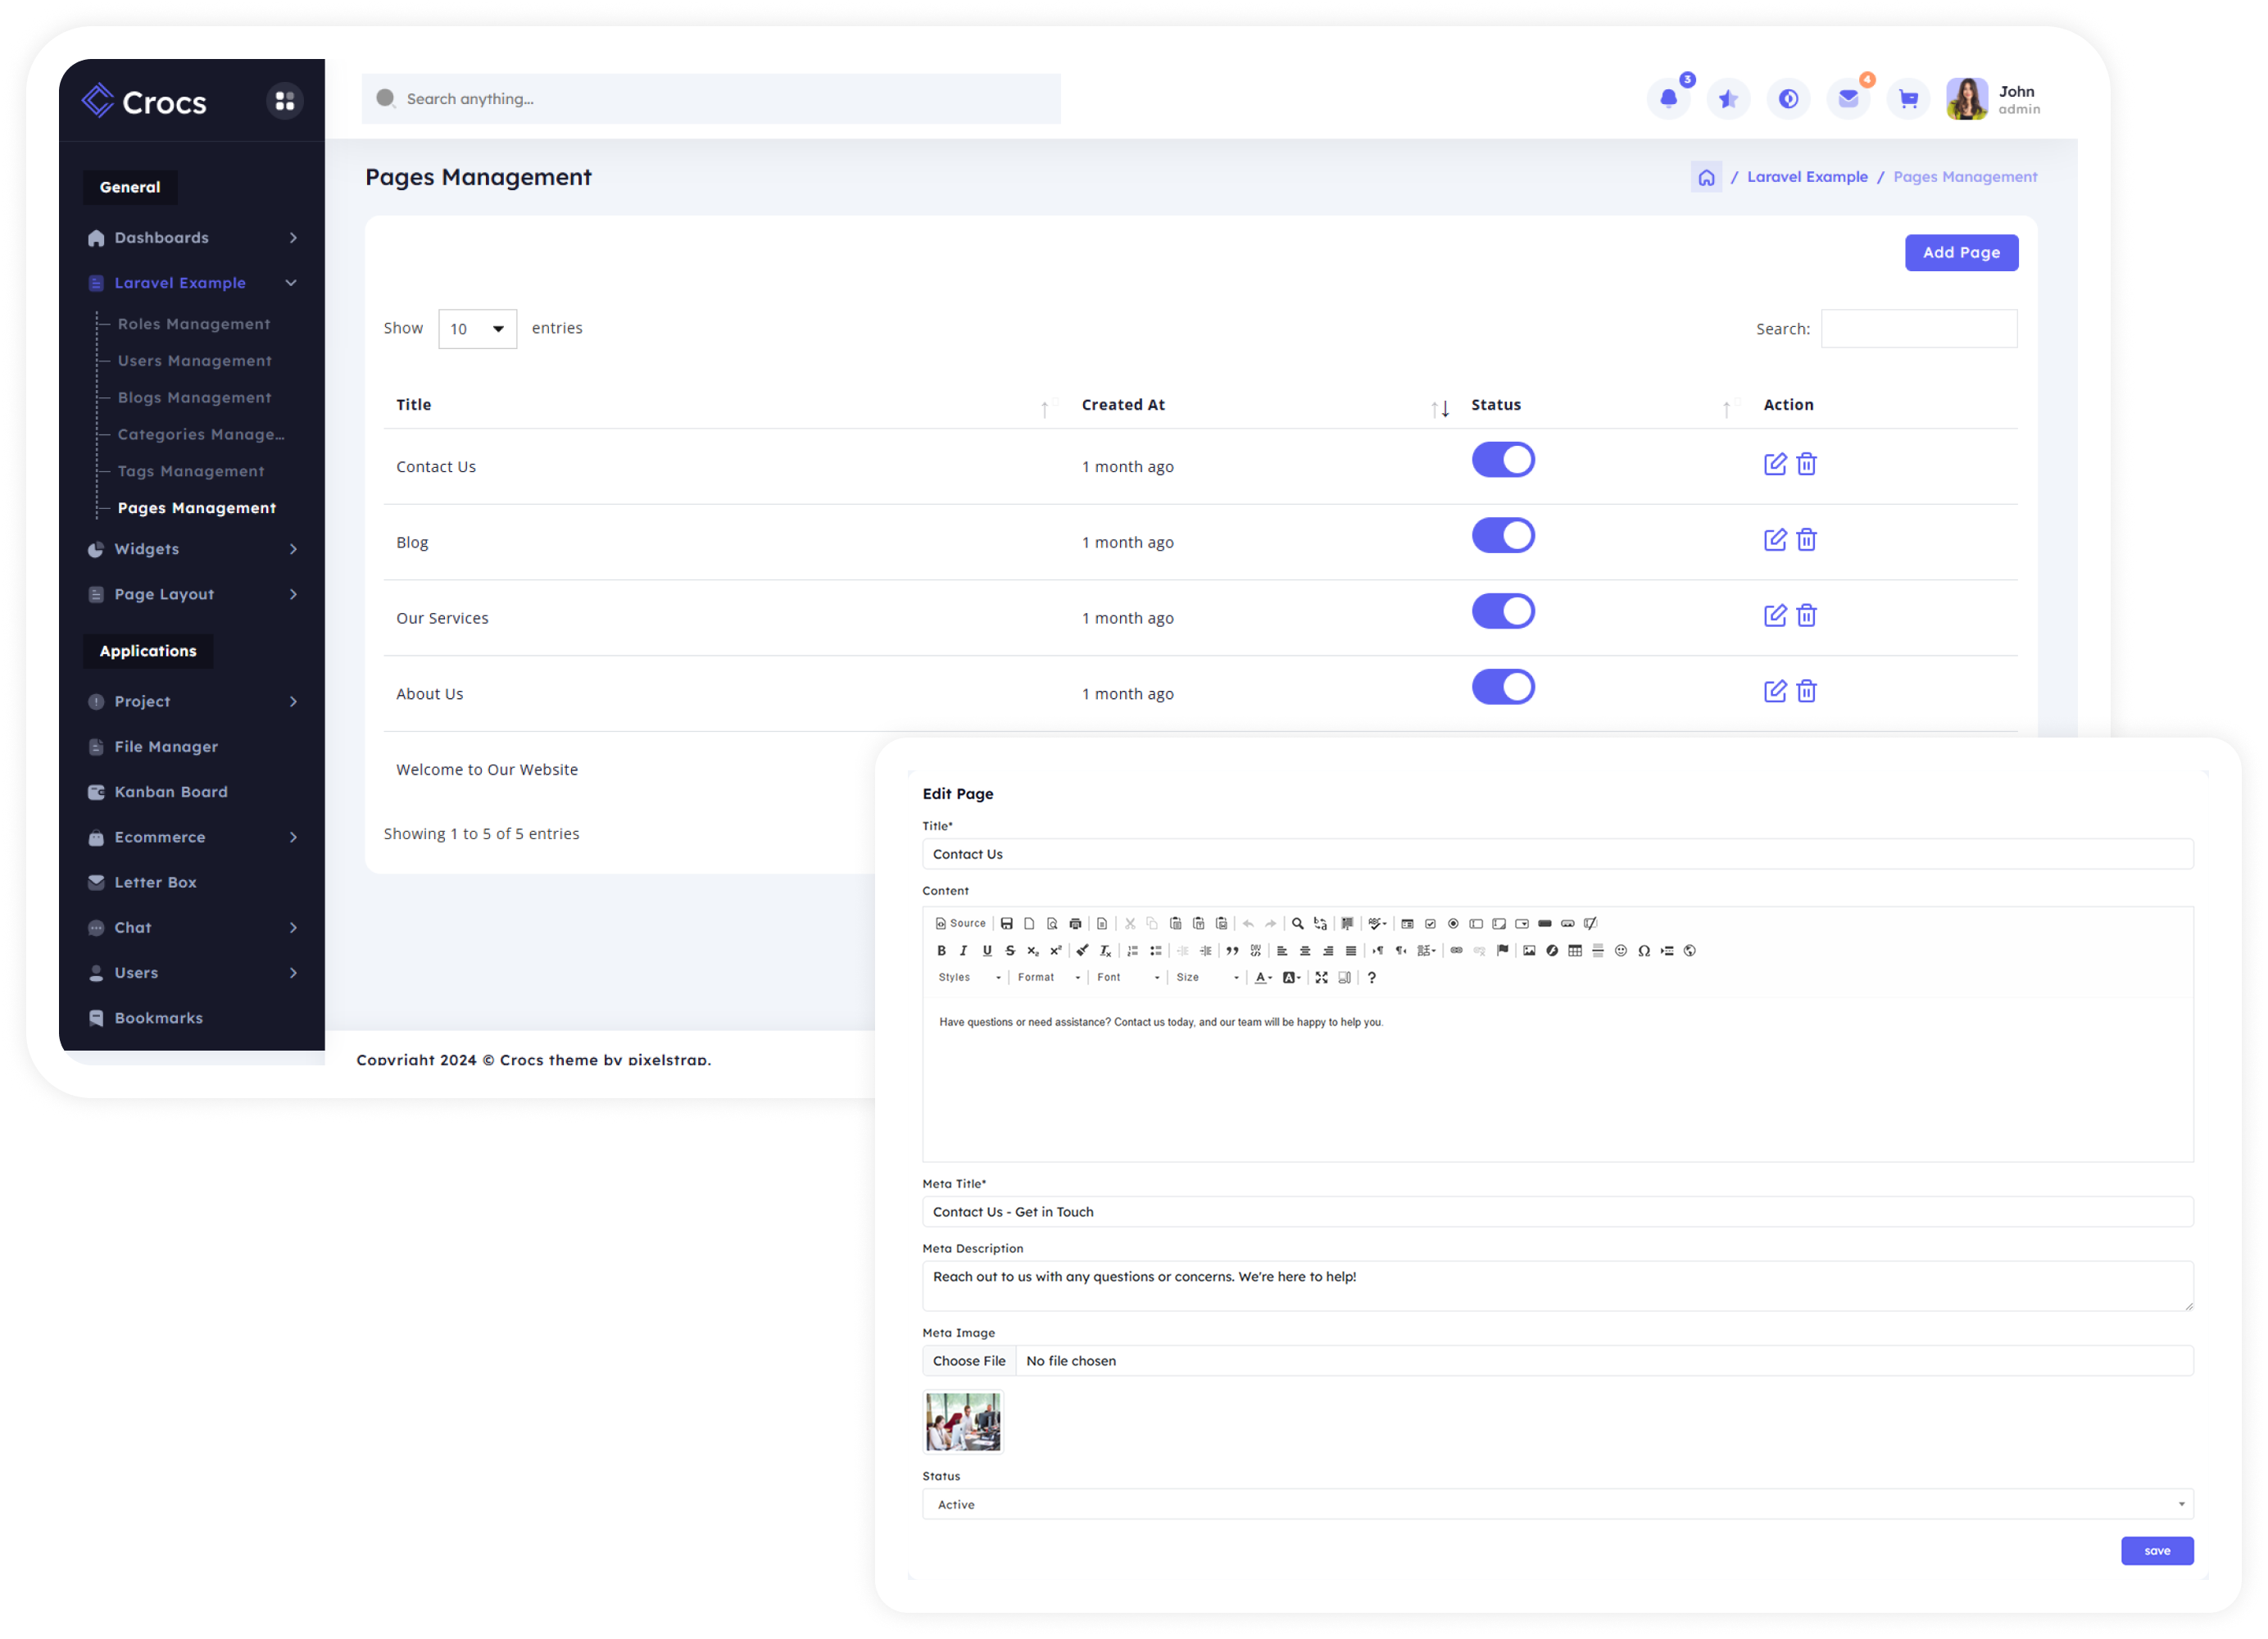Screen dimensions: 2268x1639
Task: Click the Add Page button
Action: [1961, 253]
